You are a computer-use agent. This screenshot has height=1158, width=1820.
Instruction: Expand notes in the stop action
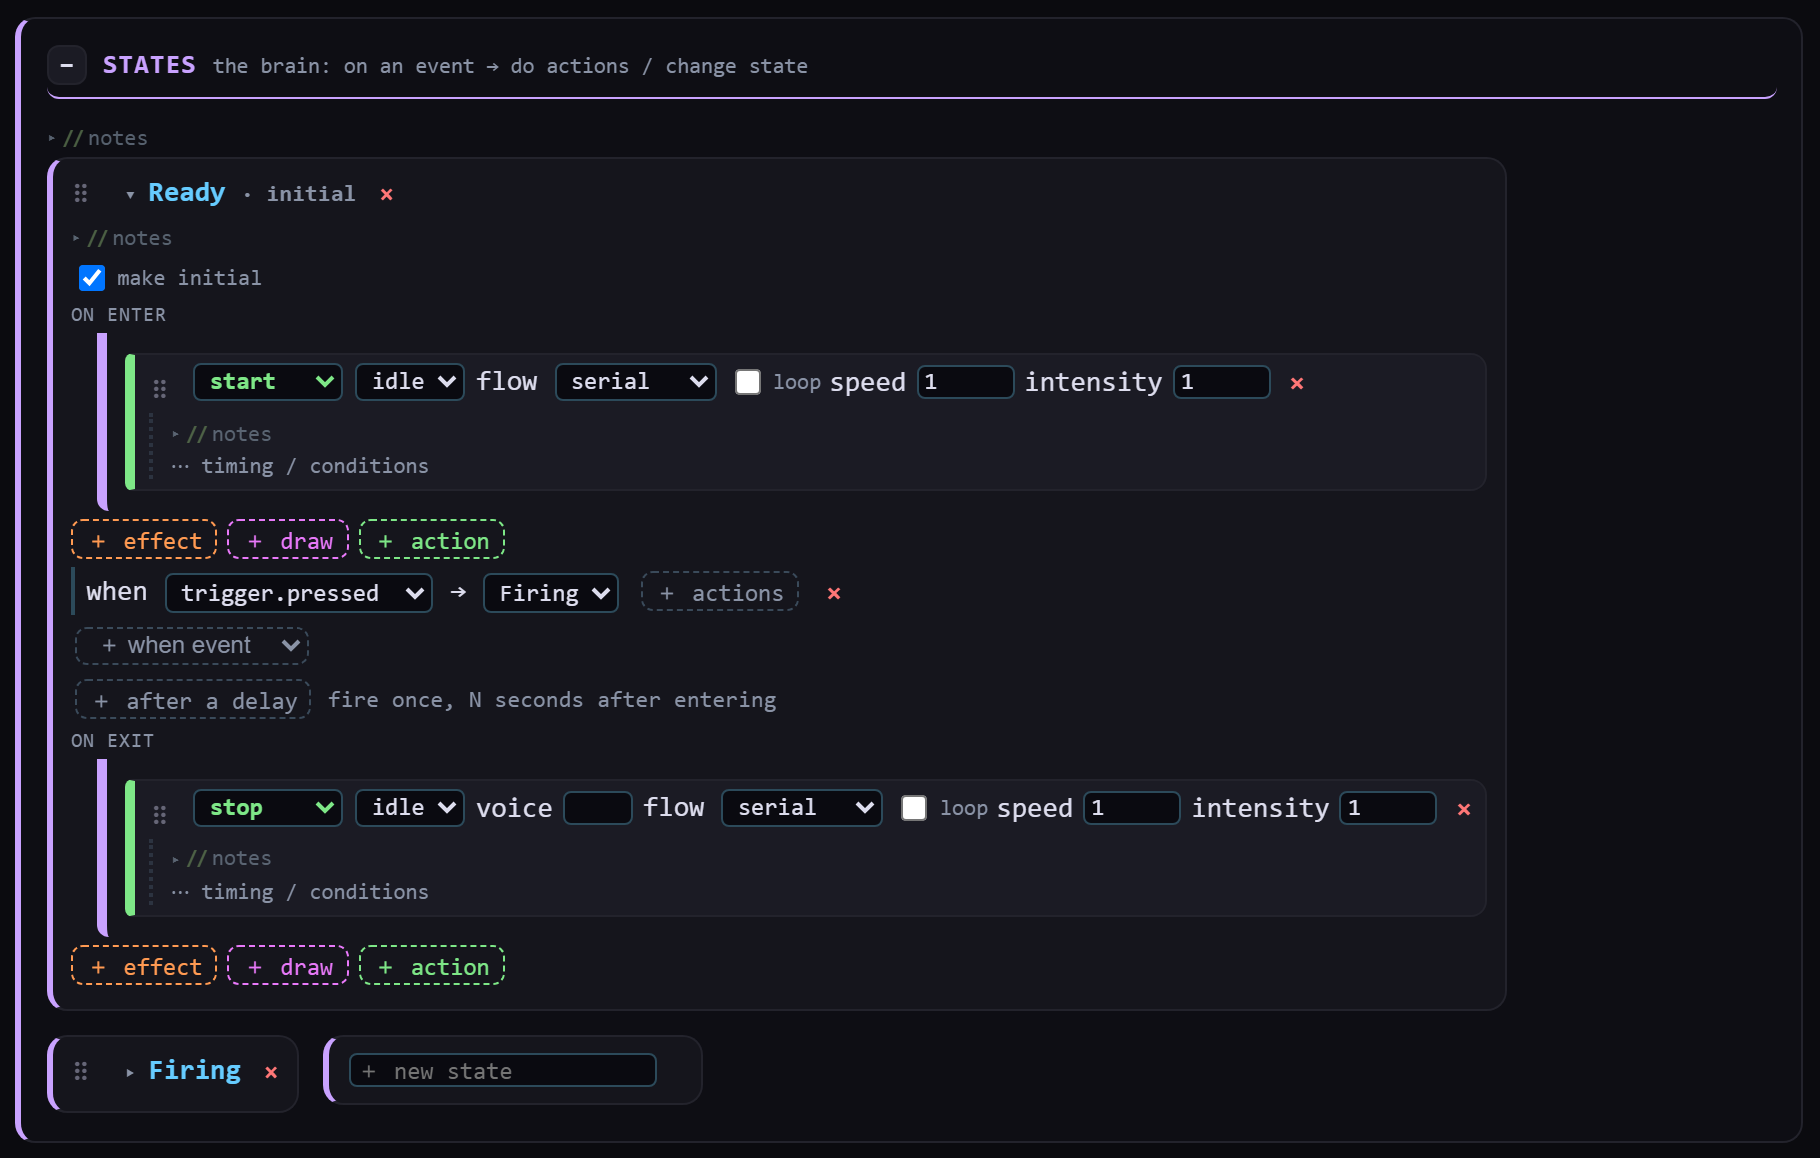[x=222, y=858]
